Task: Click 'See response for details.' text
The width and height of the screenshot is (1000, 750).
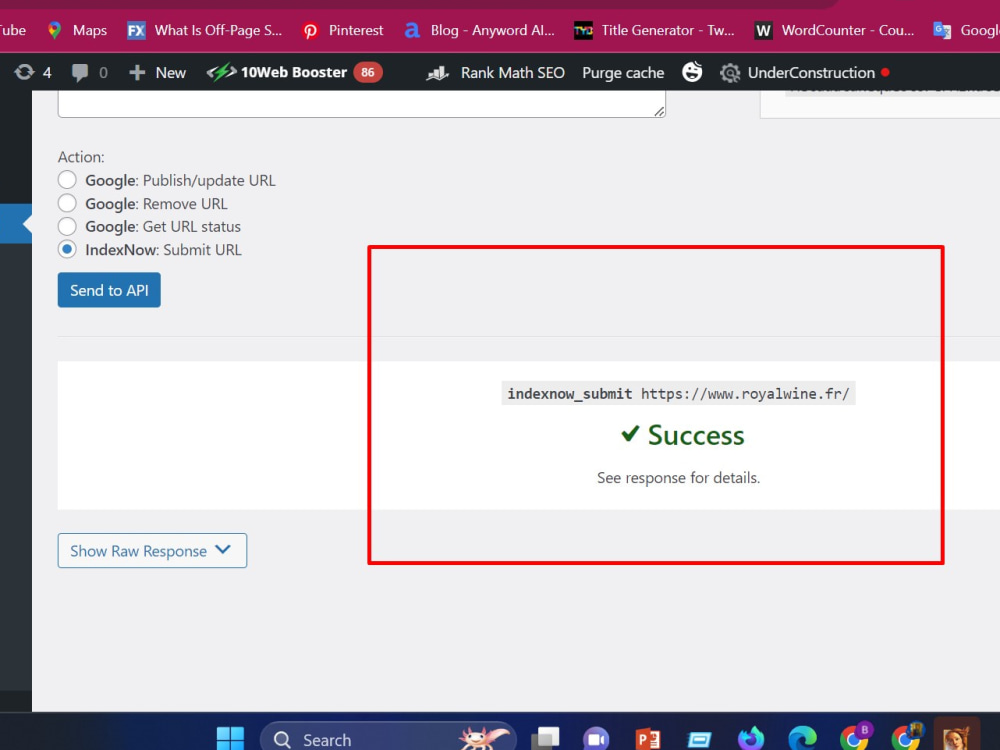Action: coord(679,478)
